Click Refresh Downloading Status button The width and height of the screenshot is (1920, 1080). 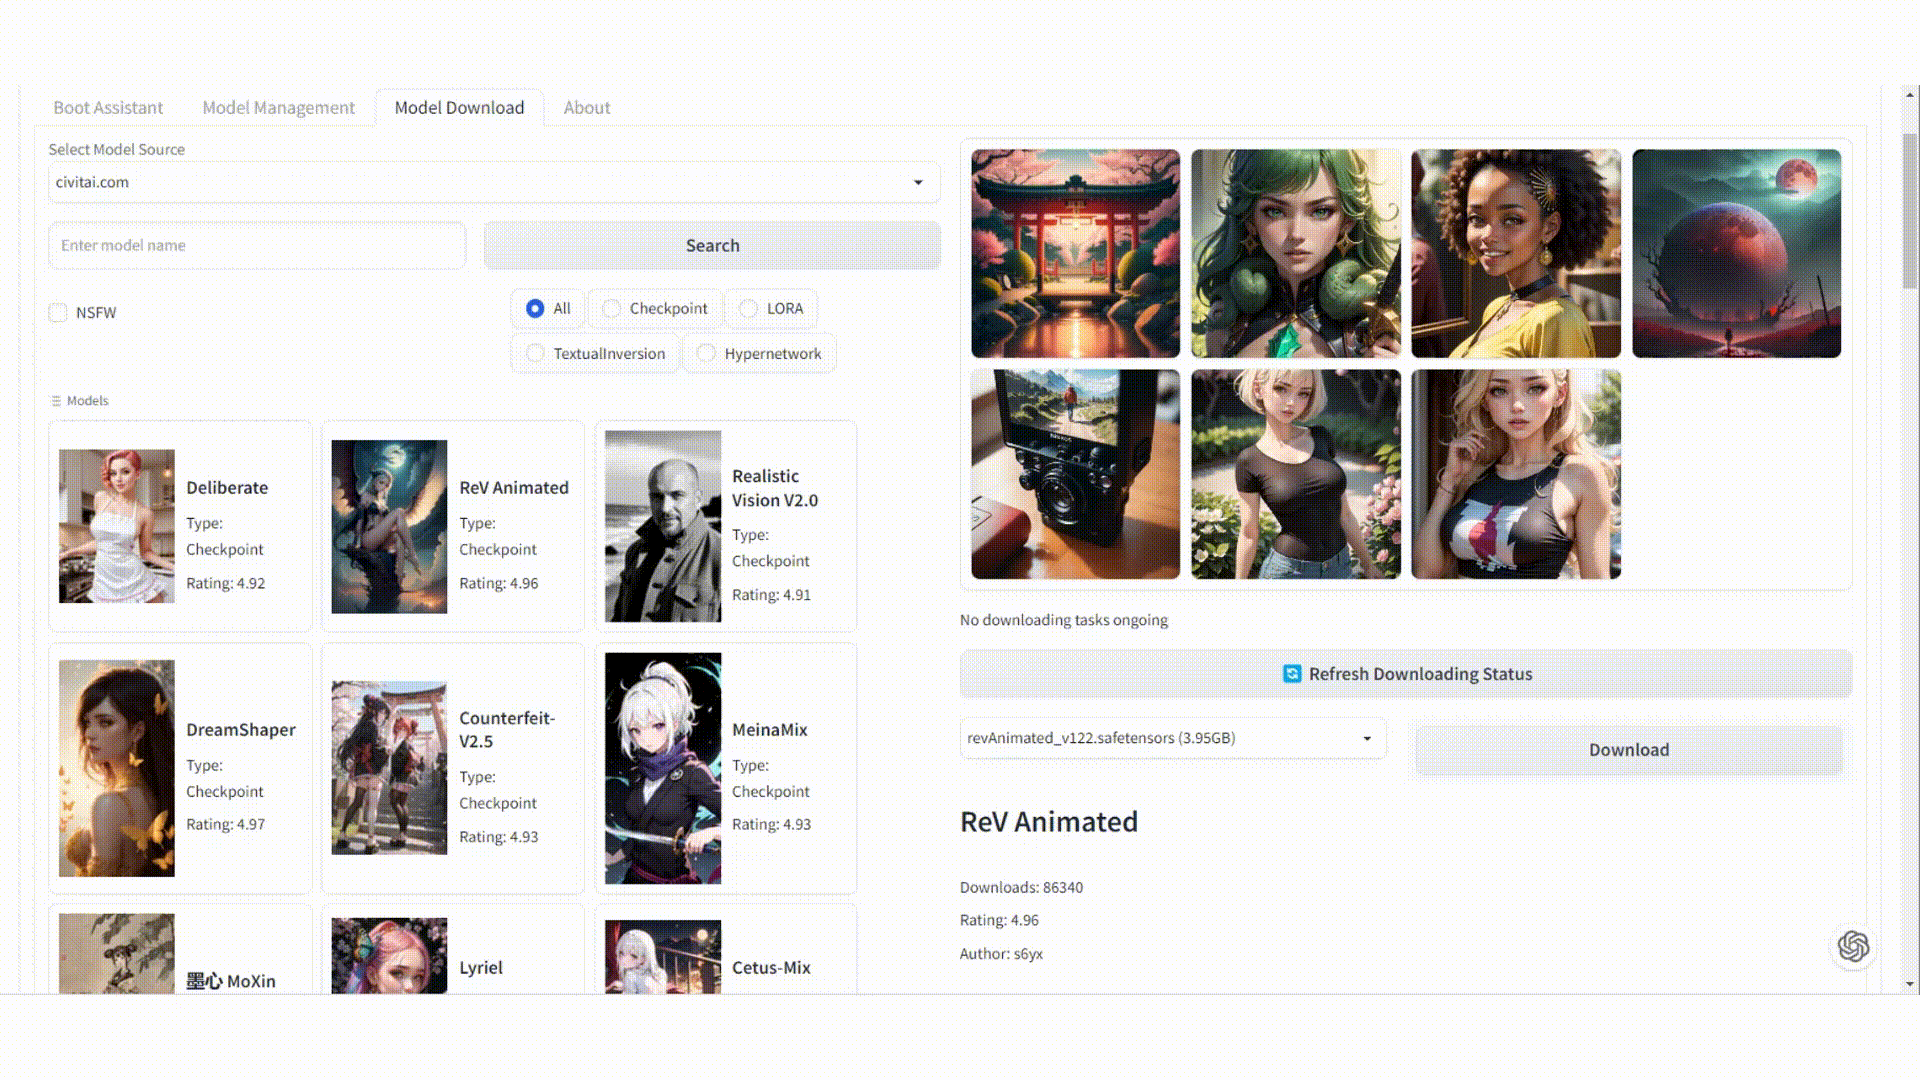[1406, 674]
